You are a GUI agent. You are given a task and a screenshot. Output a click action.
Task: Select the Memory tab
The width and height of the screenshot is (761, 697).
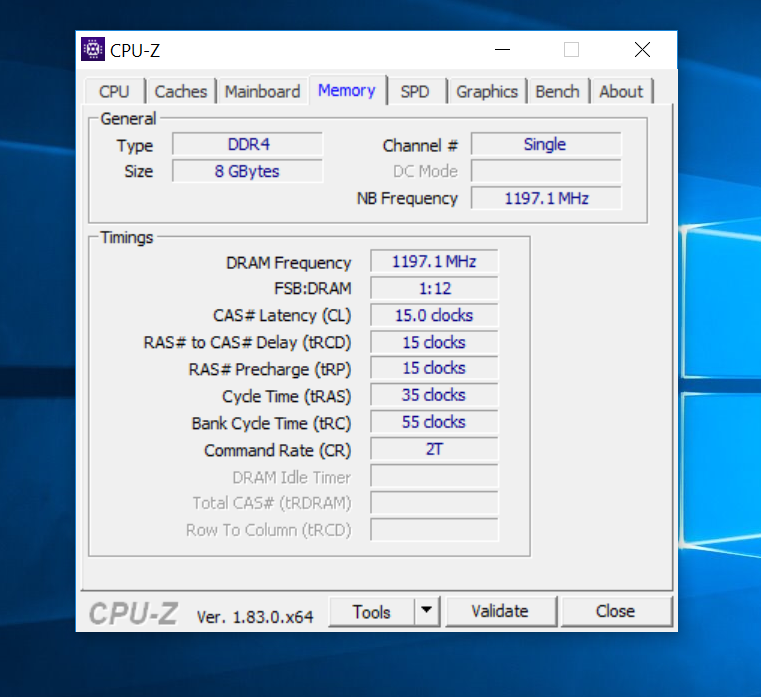[x=347, y=90]
